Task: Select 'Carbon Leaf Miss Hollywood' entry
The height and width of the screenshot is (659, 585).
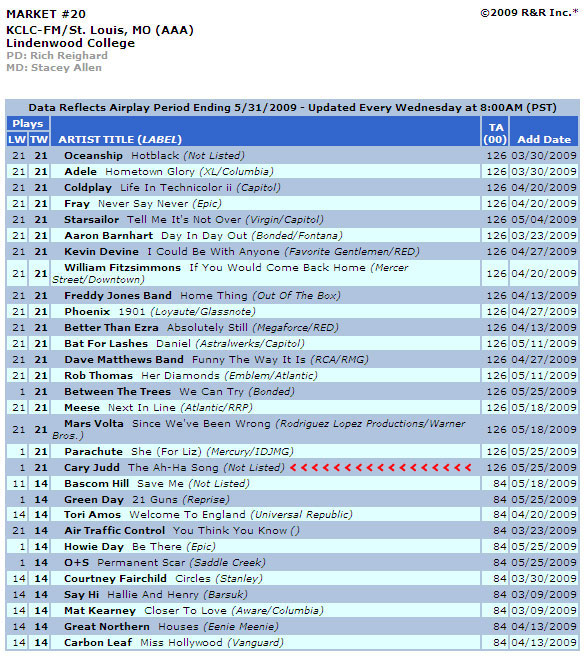Action: (174, 642)
